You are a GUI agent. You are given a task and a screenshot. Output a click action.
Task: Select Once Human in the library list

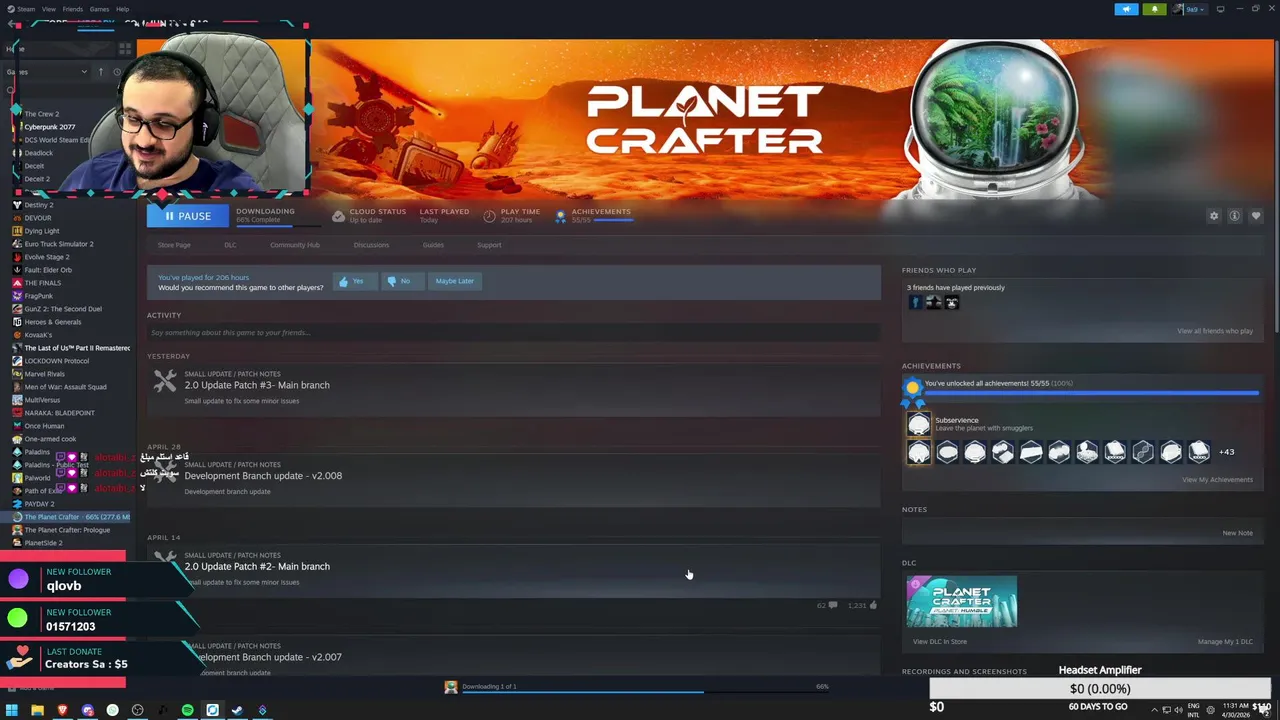(44, 426)
